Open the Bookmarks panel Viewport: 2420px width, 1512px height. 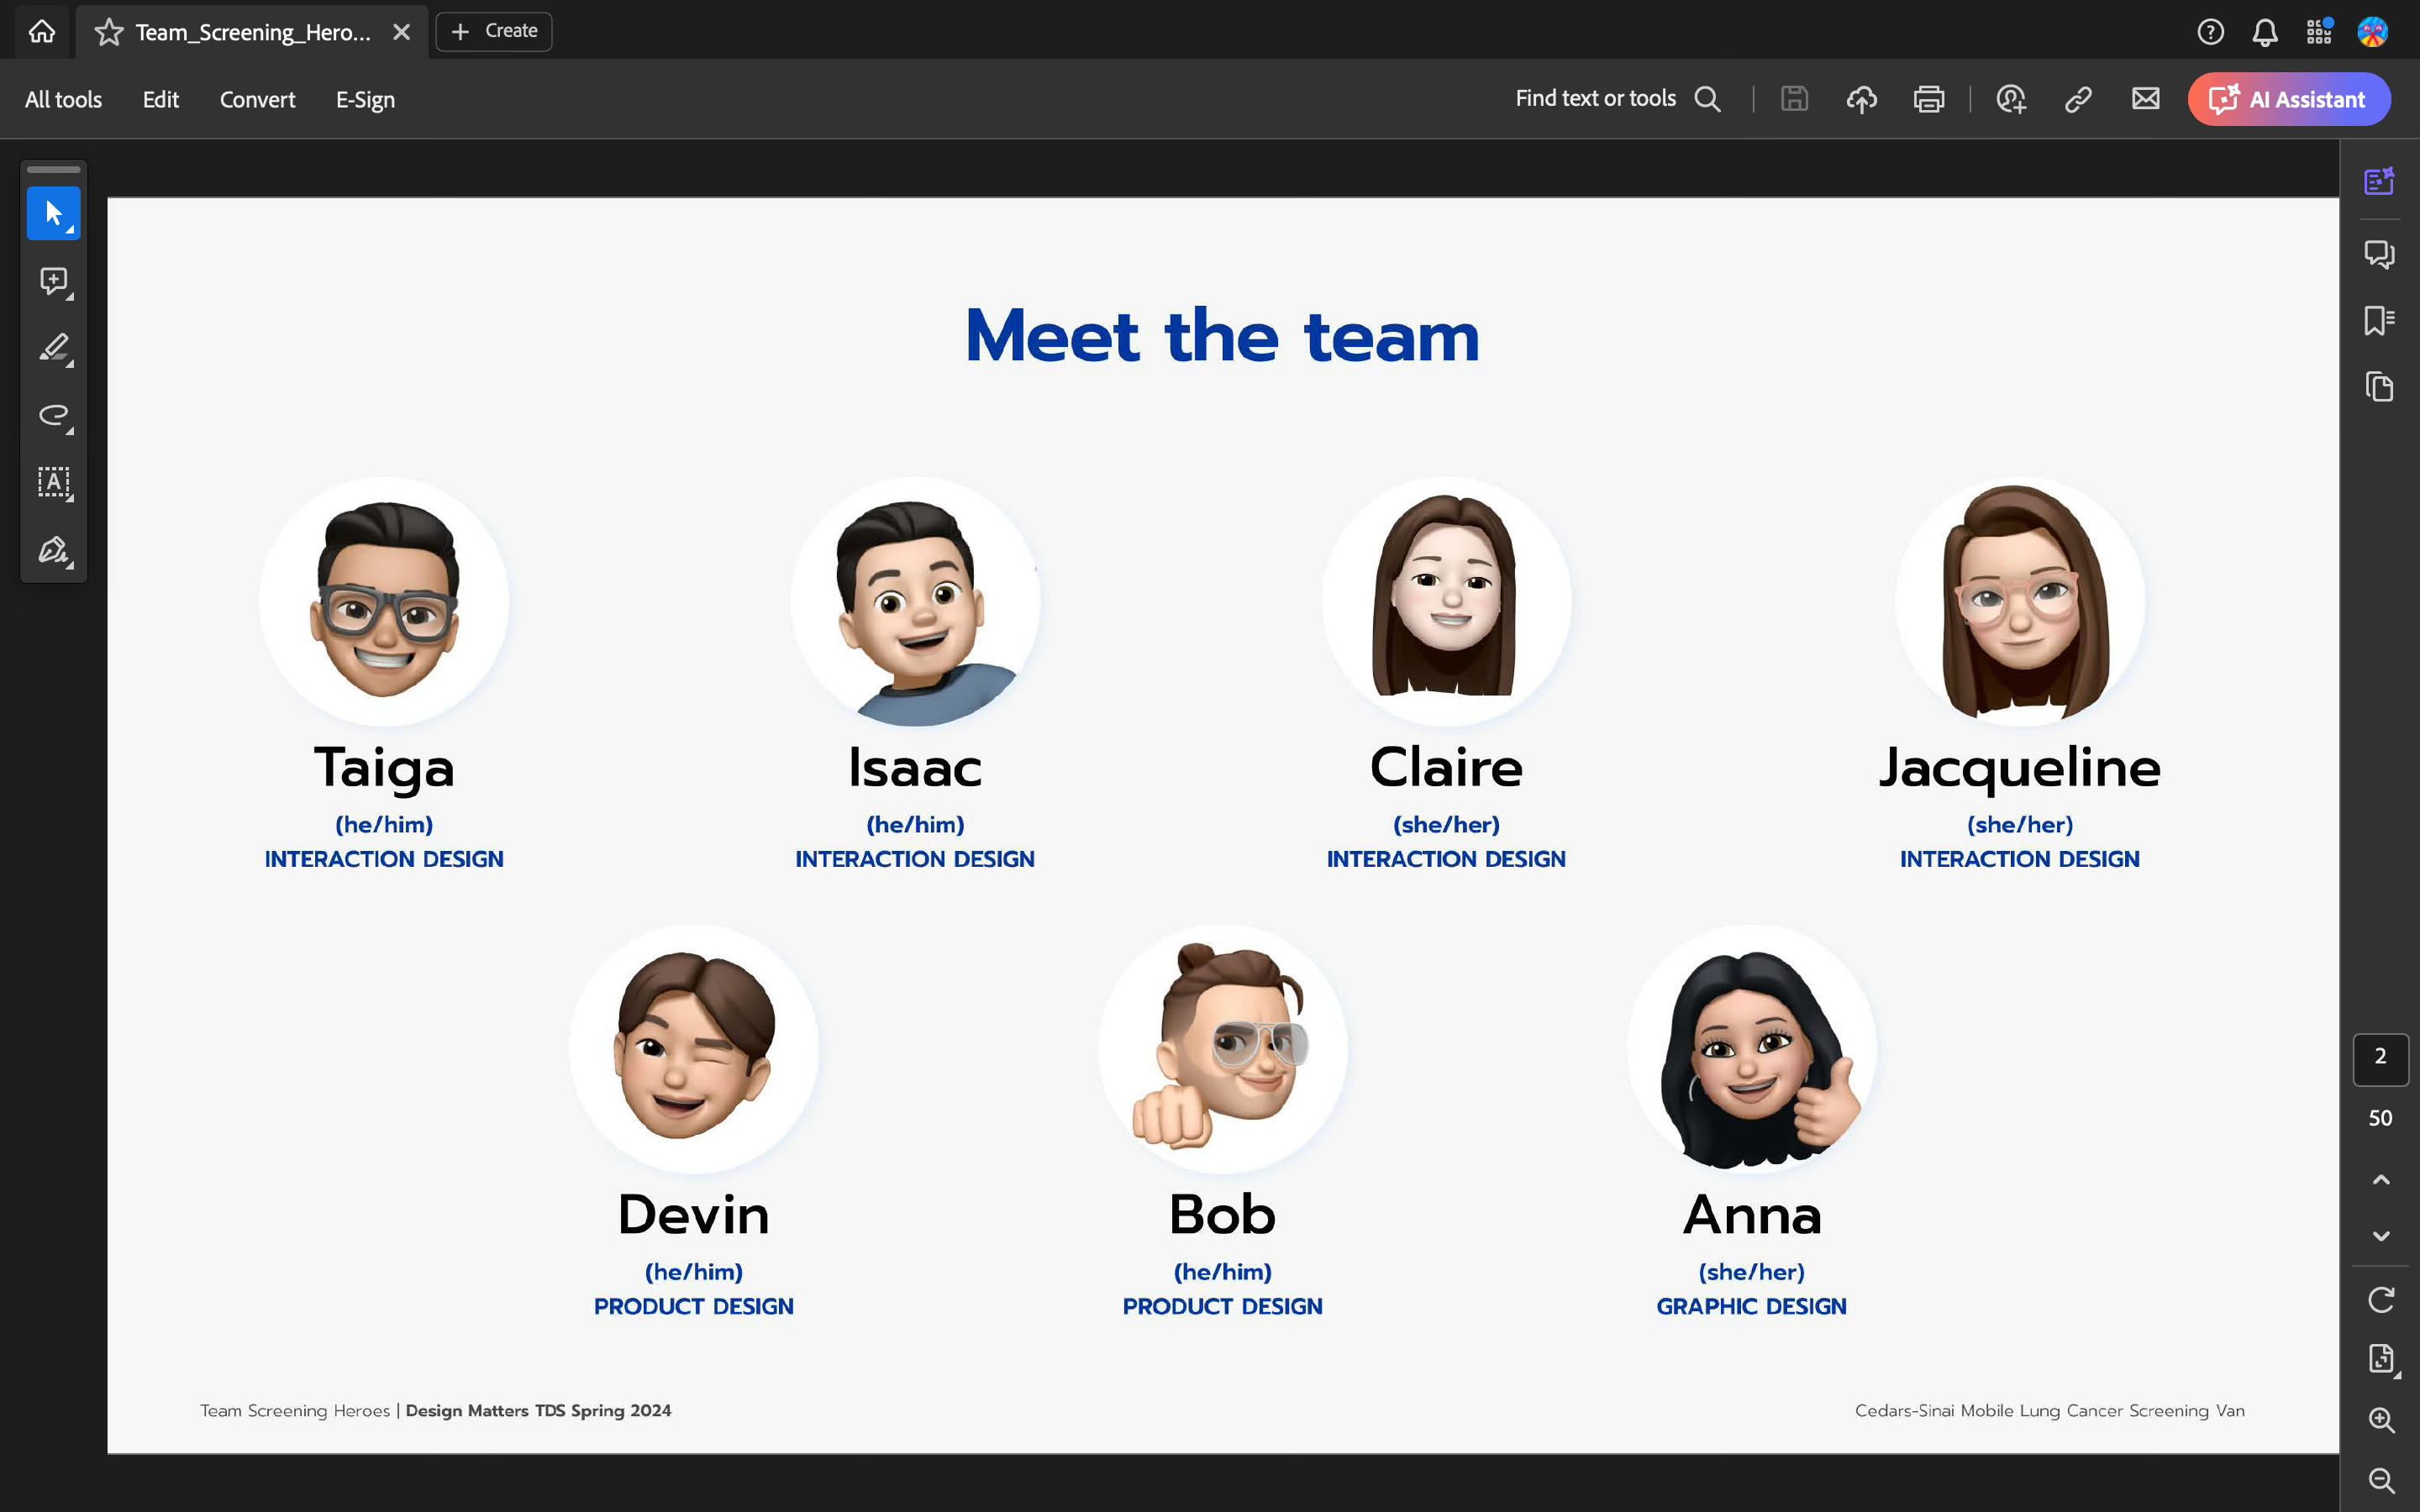(x=2379, y=321)
